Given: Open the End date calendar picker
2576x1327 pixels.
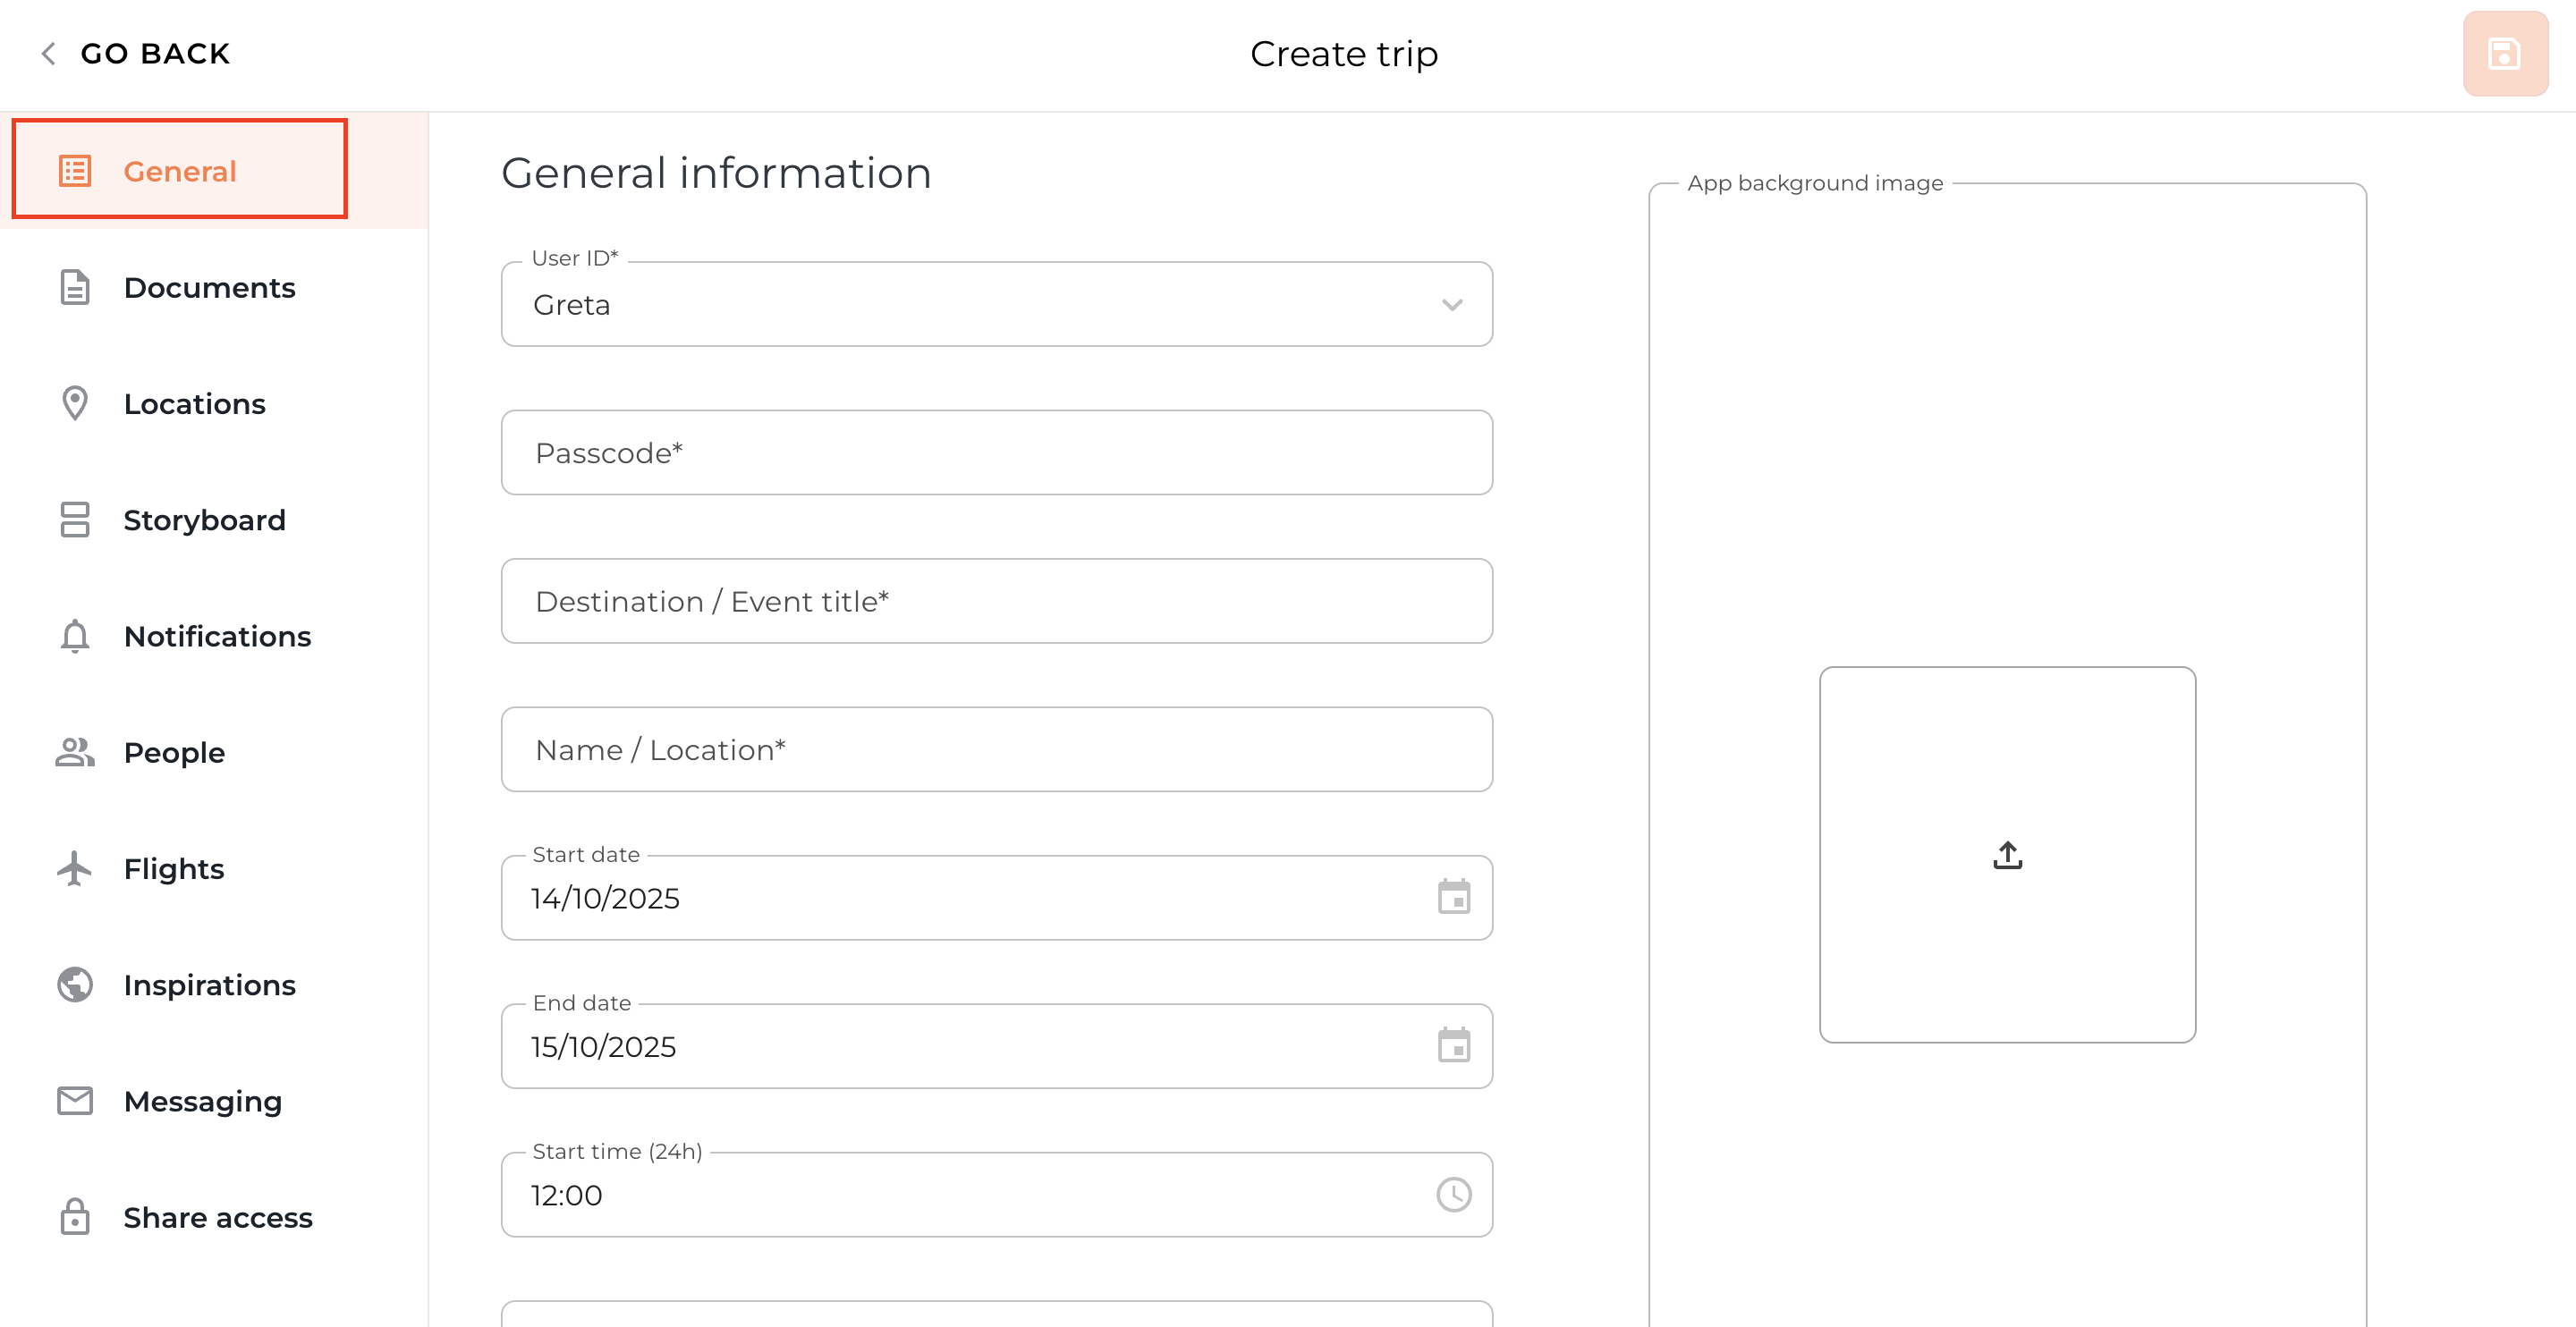Looking at the screenshot, I should pos(1453,1045).
